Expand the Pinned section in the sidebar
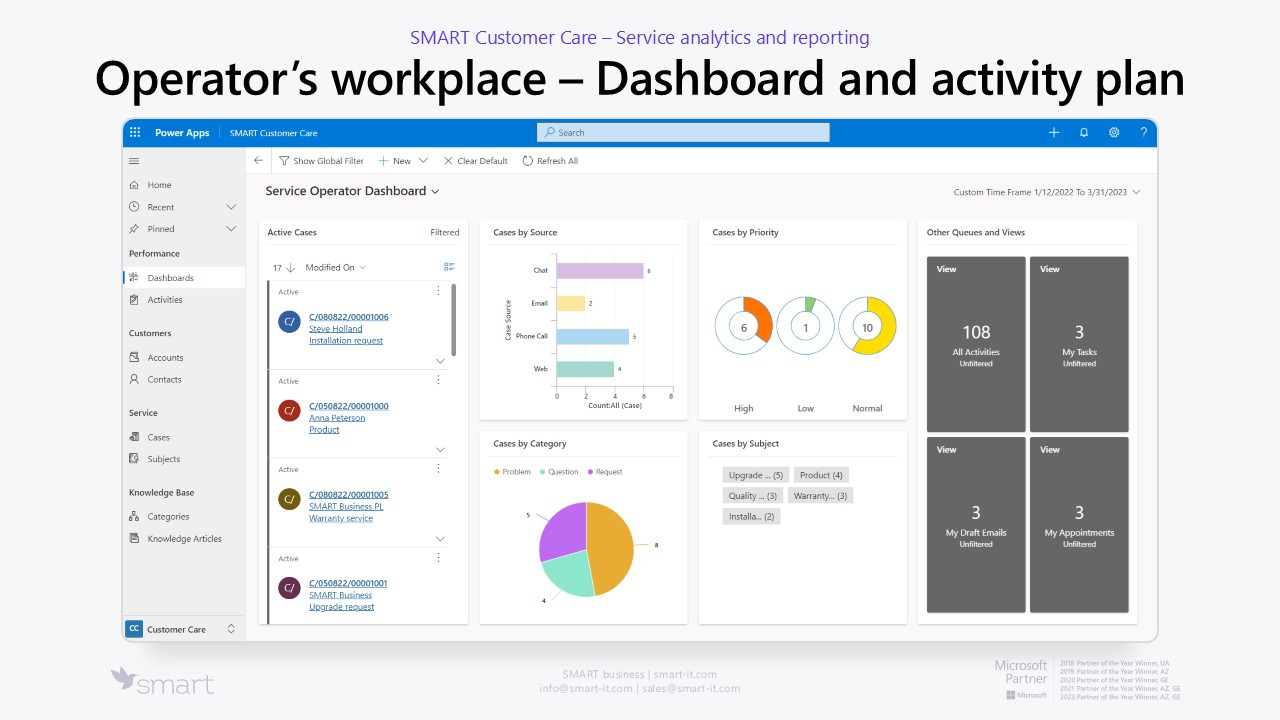The height and width of the screenshot is (720, 1280). [231, 229]
